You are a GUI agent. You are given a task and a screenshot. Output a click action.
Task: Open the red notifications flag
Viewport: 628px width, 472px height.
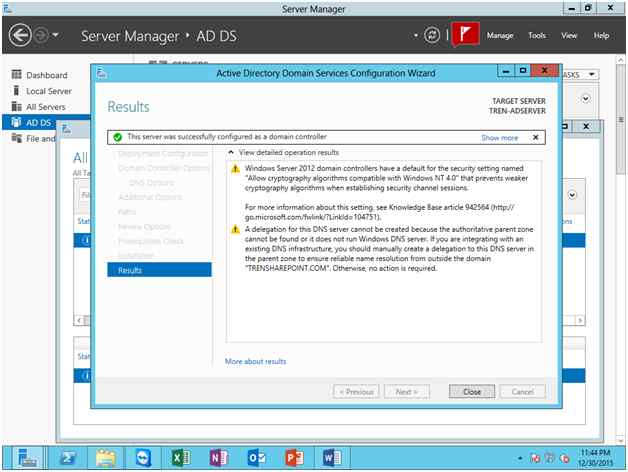coord(465,34)
